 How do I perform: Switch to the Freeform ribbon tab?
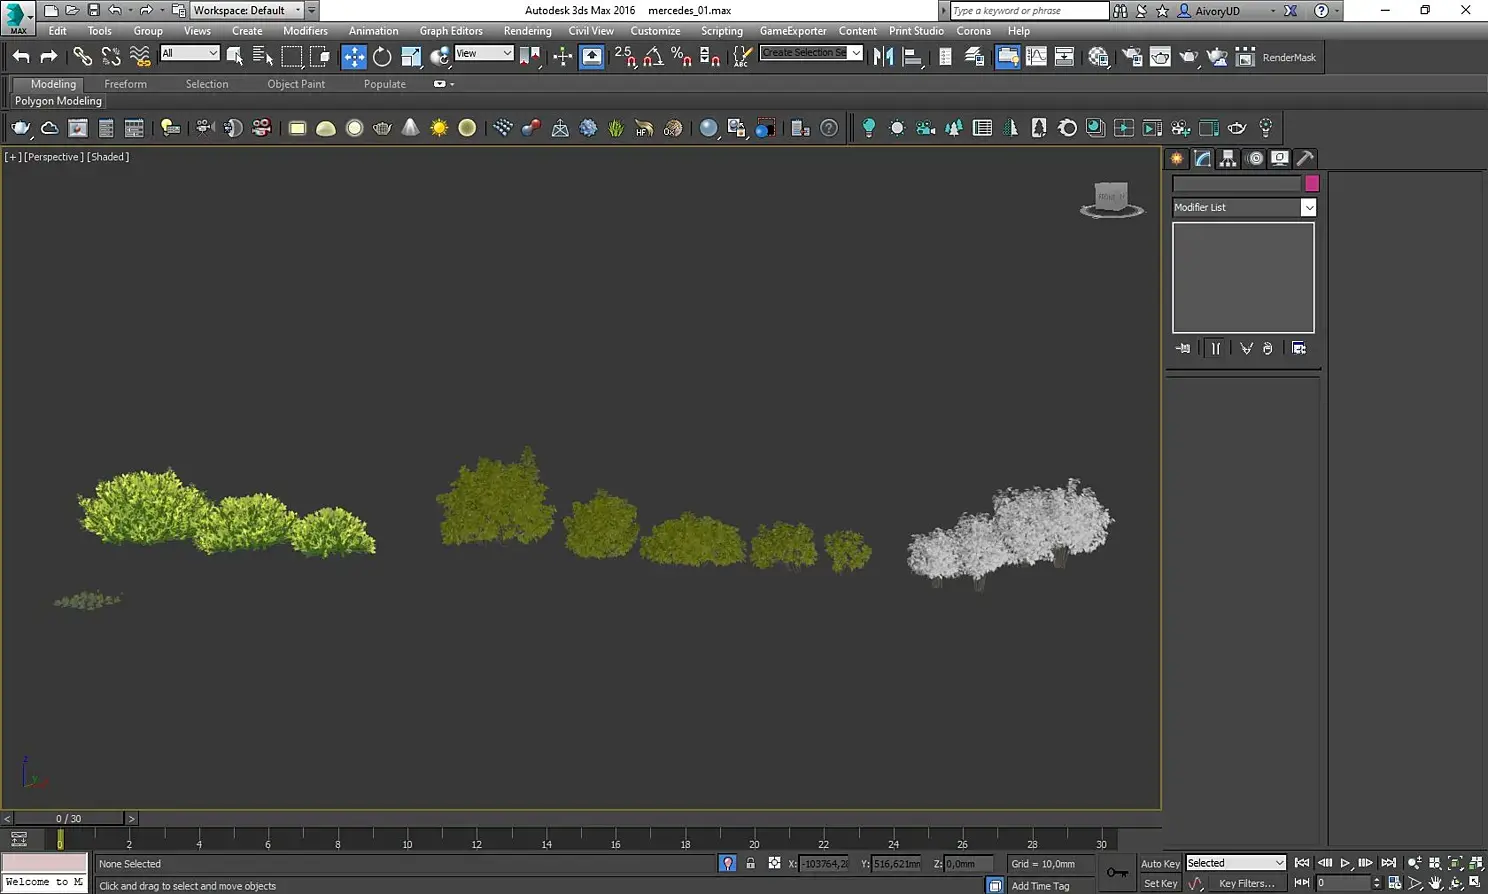tap(125, 84)
